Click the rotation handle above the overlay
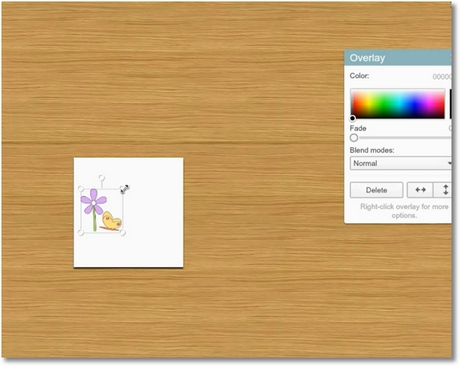 point(102,178)
